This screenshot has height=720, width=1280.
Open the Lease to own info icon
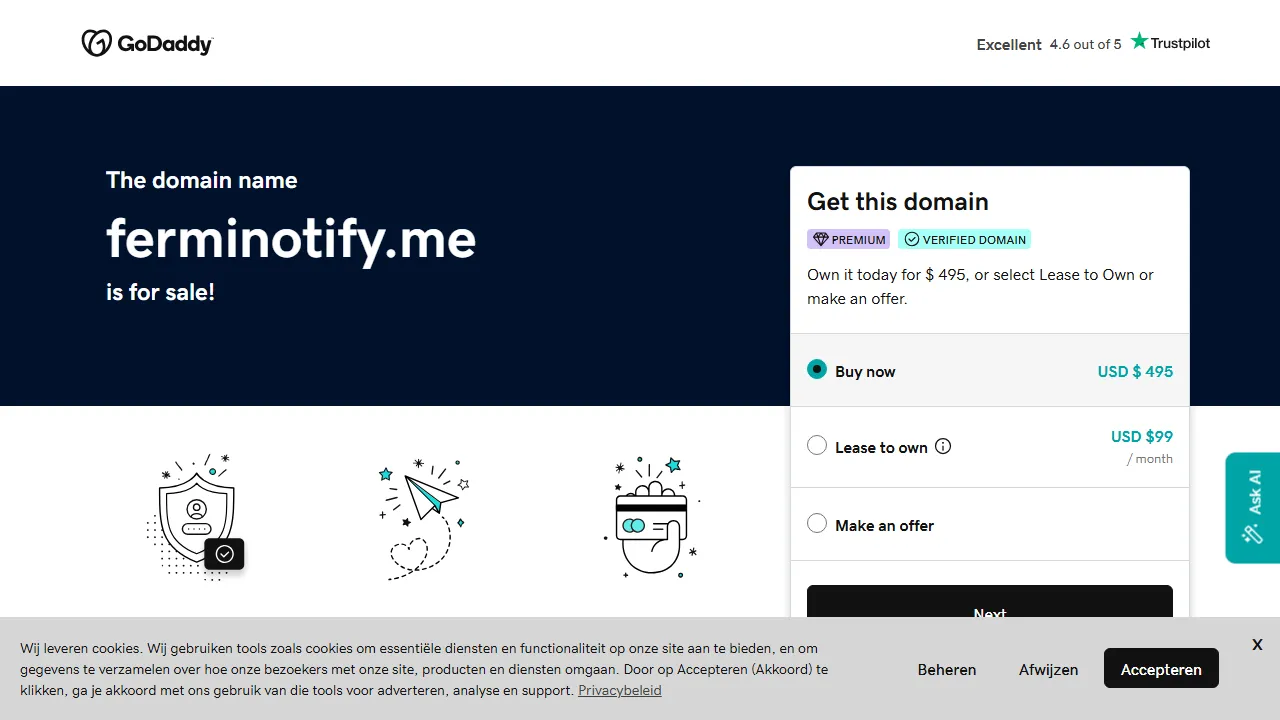coord(942,446)
